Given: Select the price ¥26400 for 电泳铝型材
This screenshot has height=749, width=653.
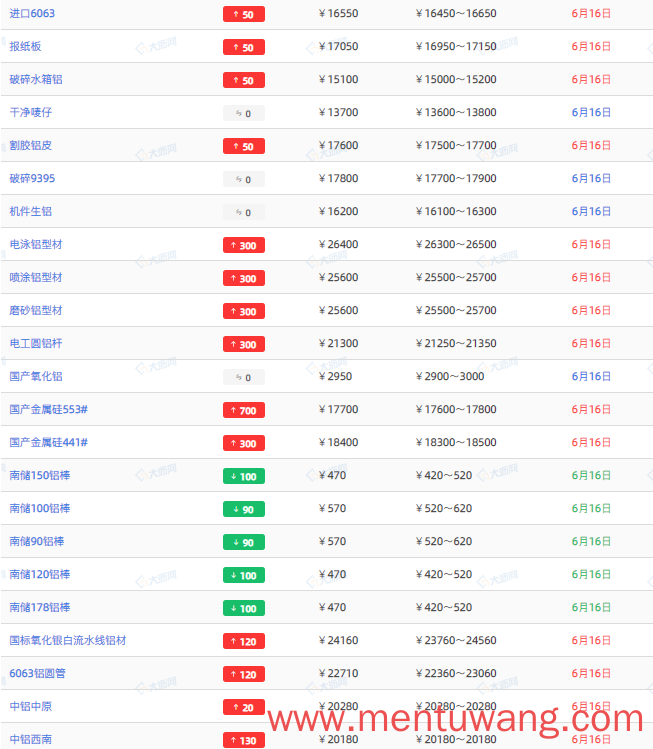Looking at the screenshot, I should click(x=338, y=244).
